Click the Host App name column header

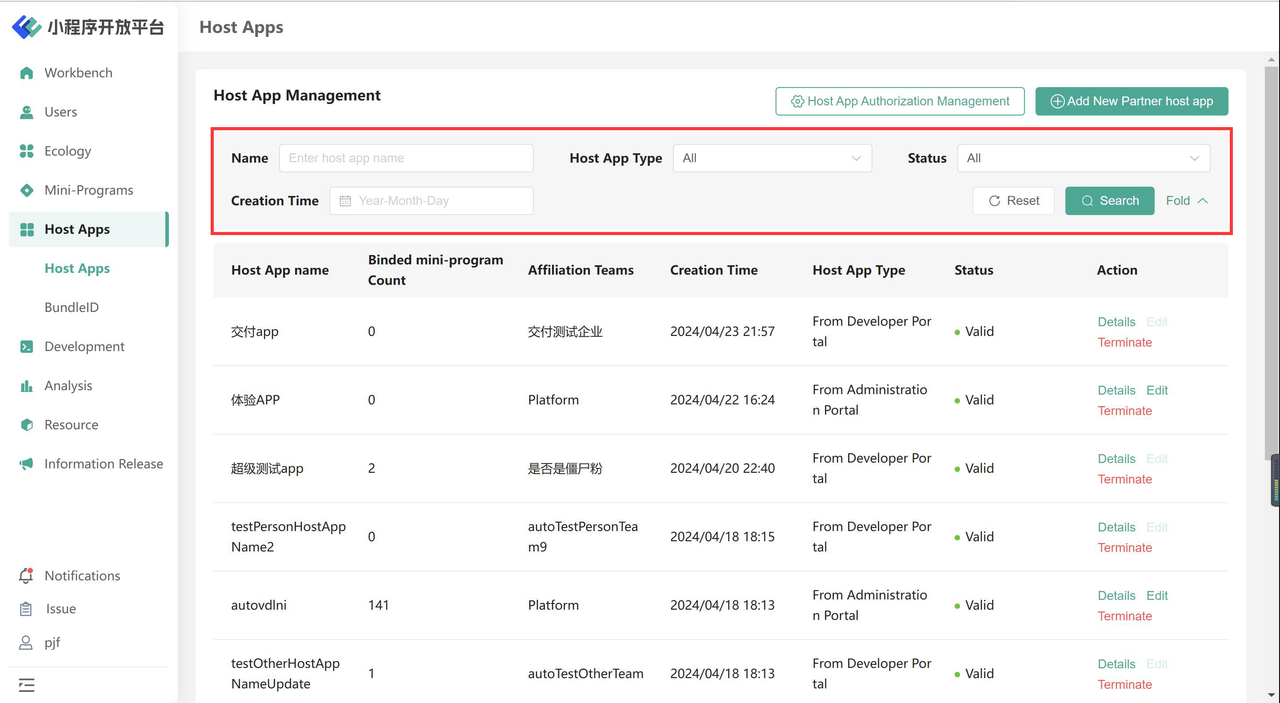pos(280,270)
